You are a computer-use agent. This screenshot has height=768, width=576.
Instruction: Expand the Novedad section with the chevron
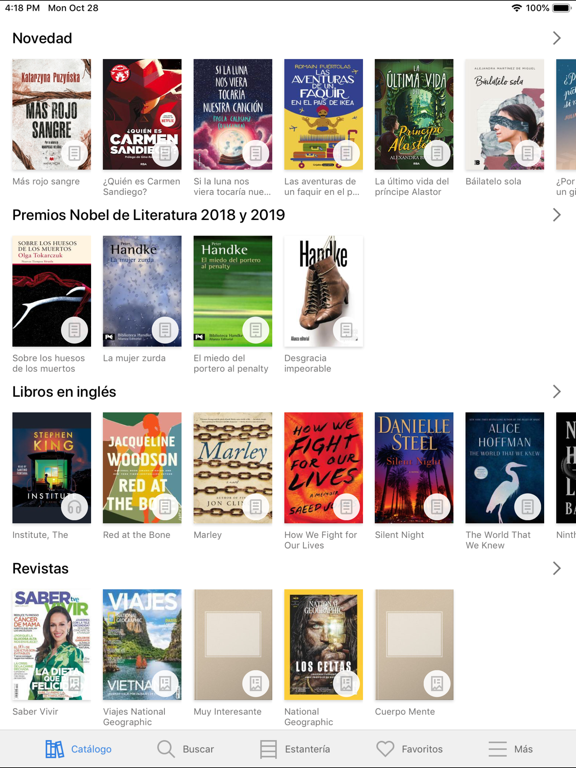pyautogui.click(x=557, y=38)
